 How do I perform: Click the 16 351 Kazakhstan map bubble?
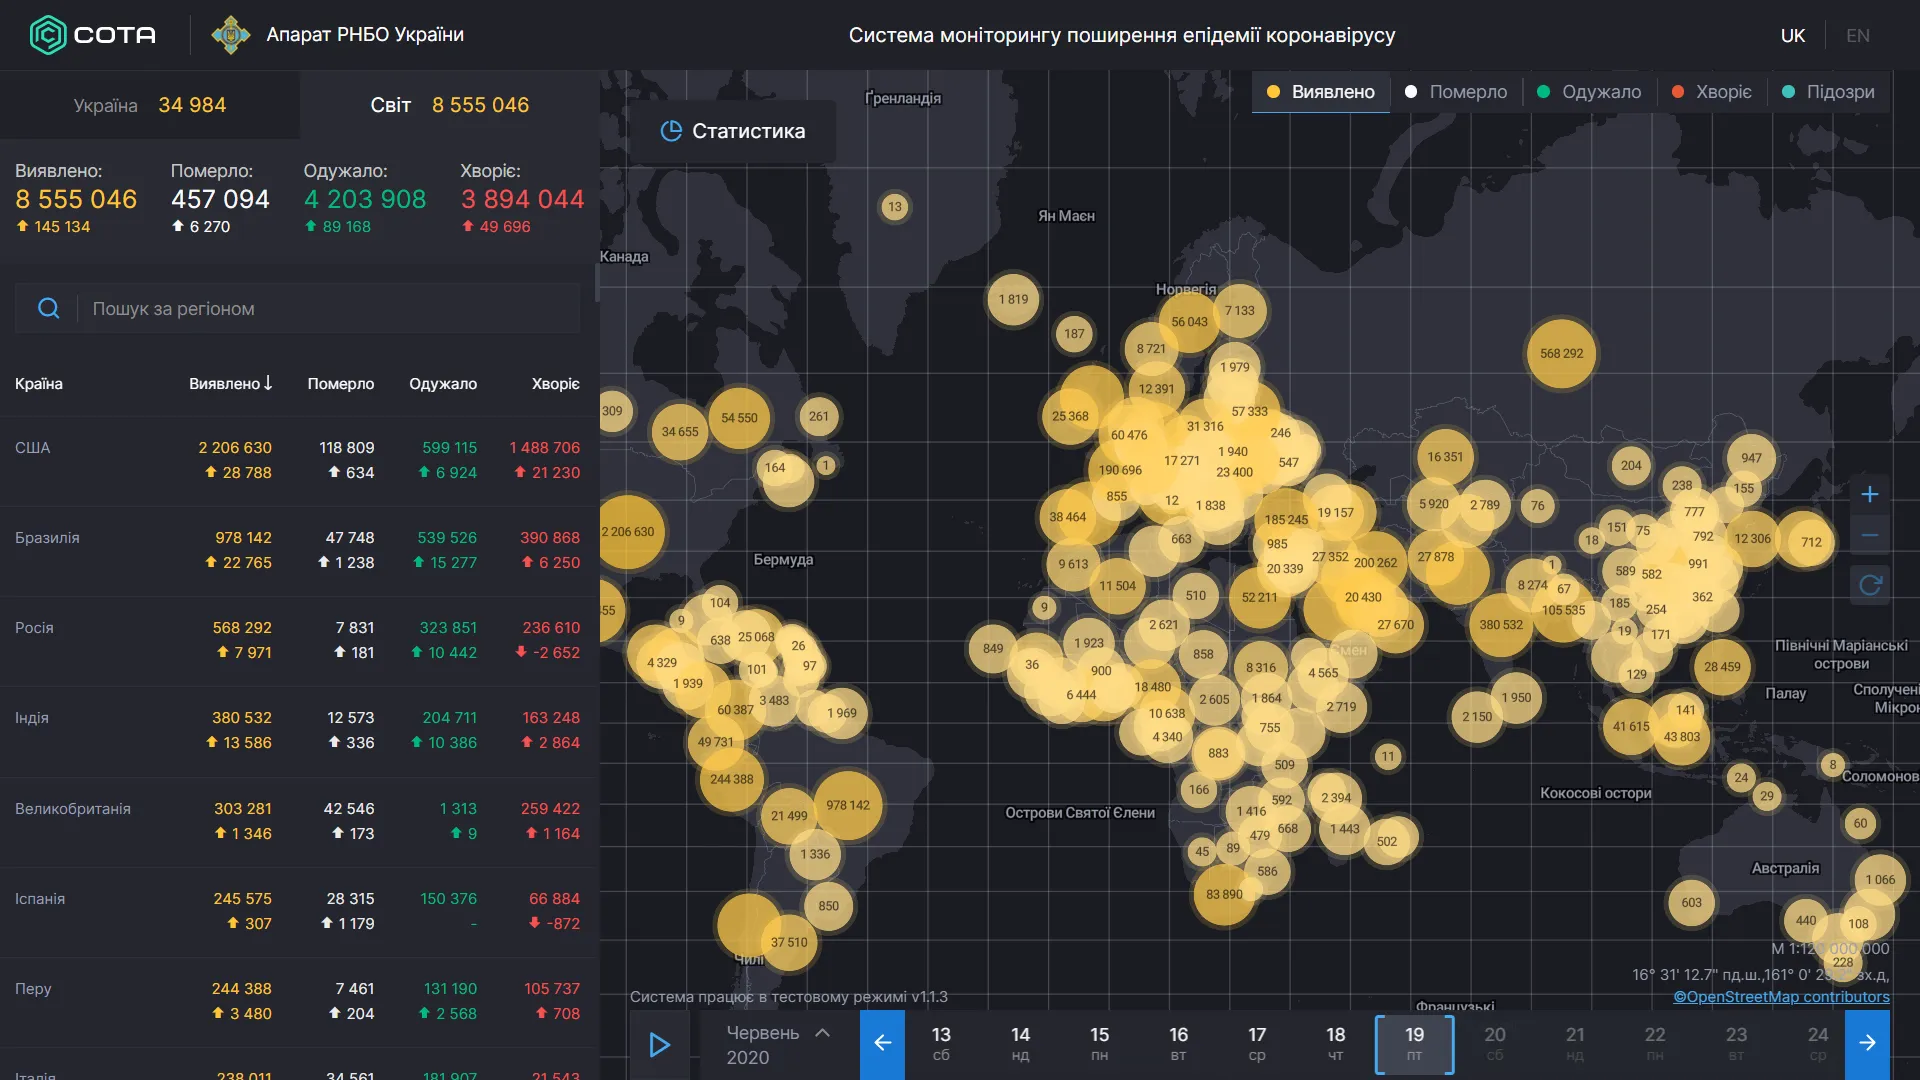pos(1445,457)
